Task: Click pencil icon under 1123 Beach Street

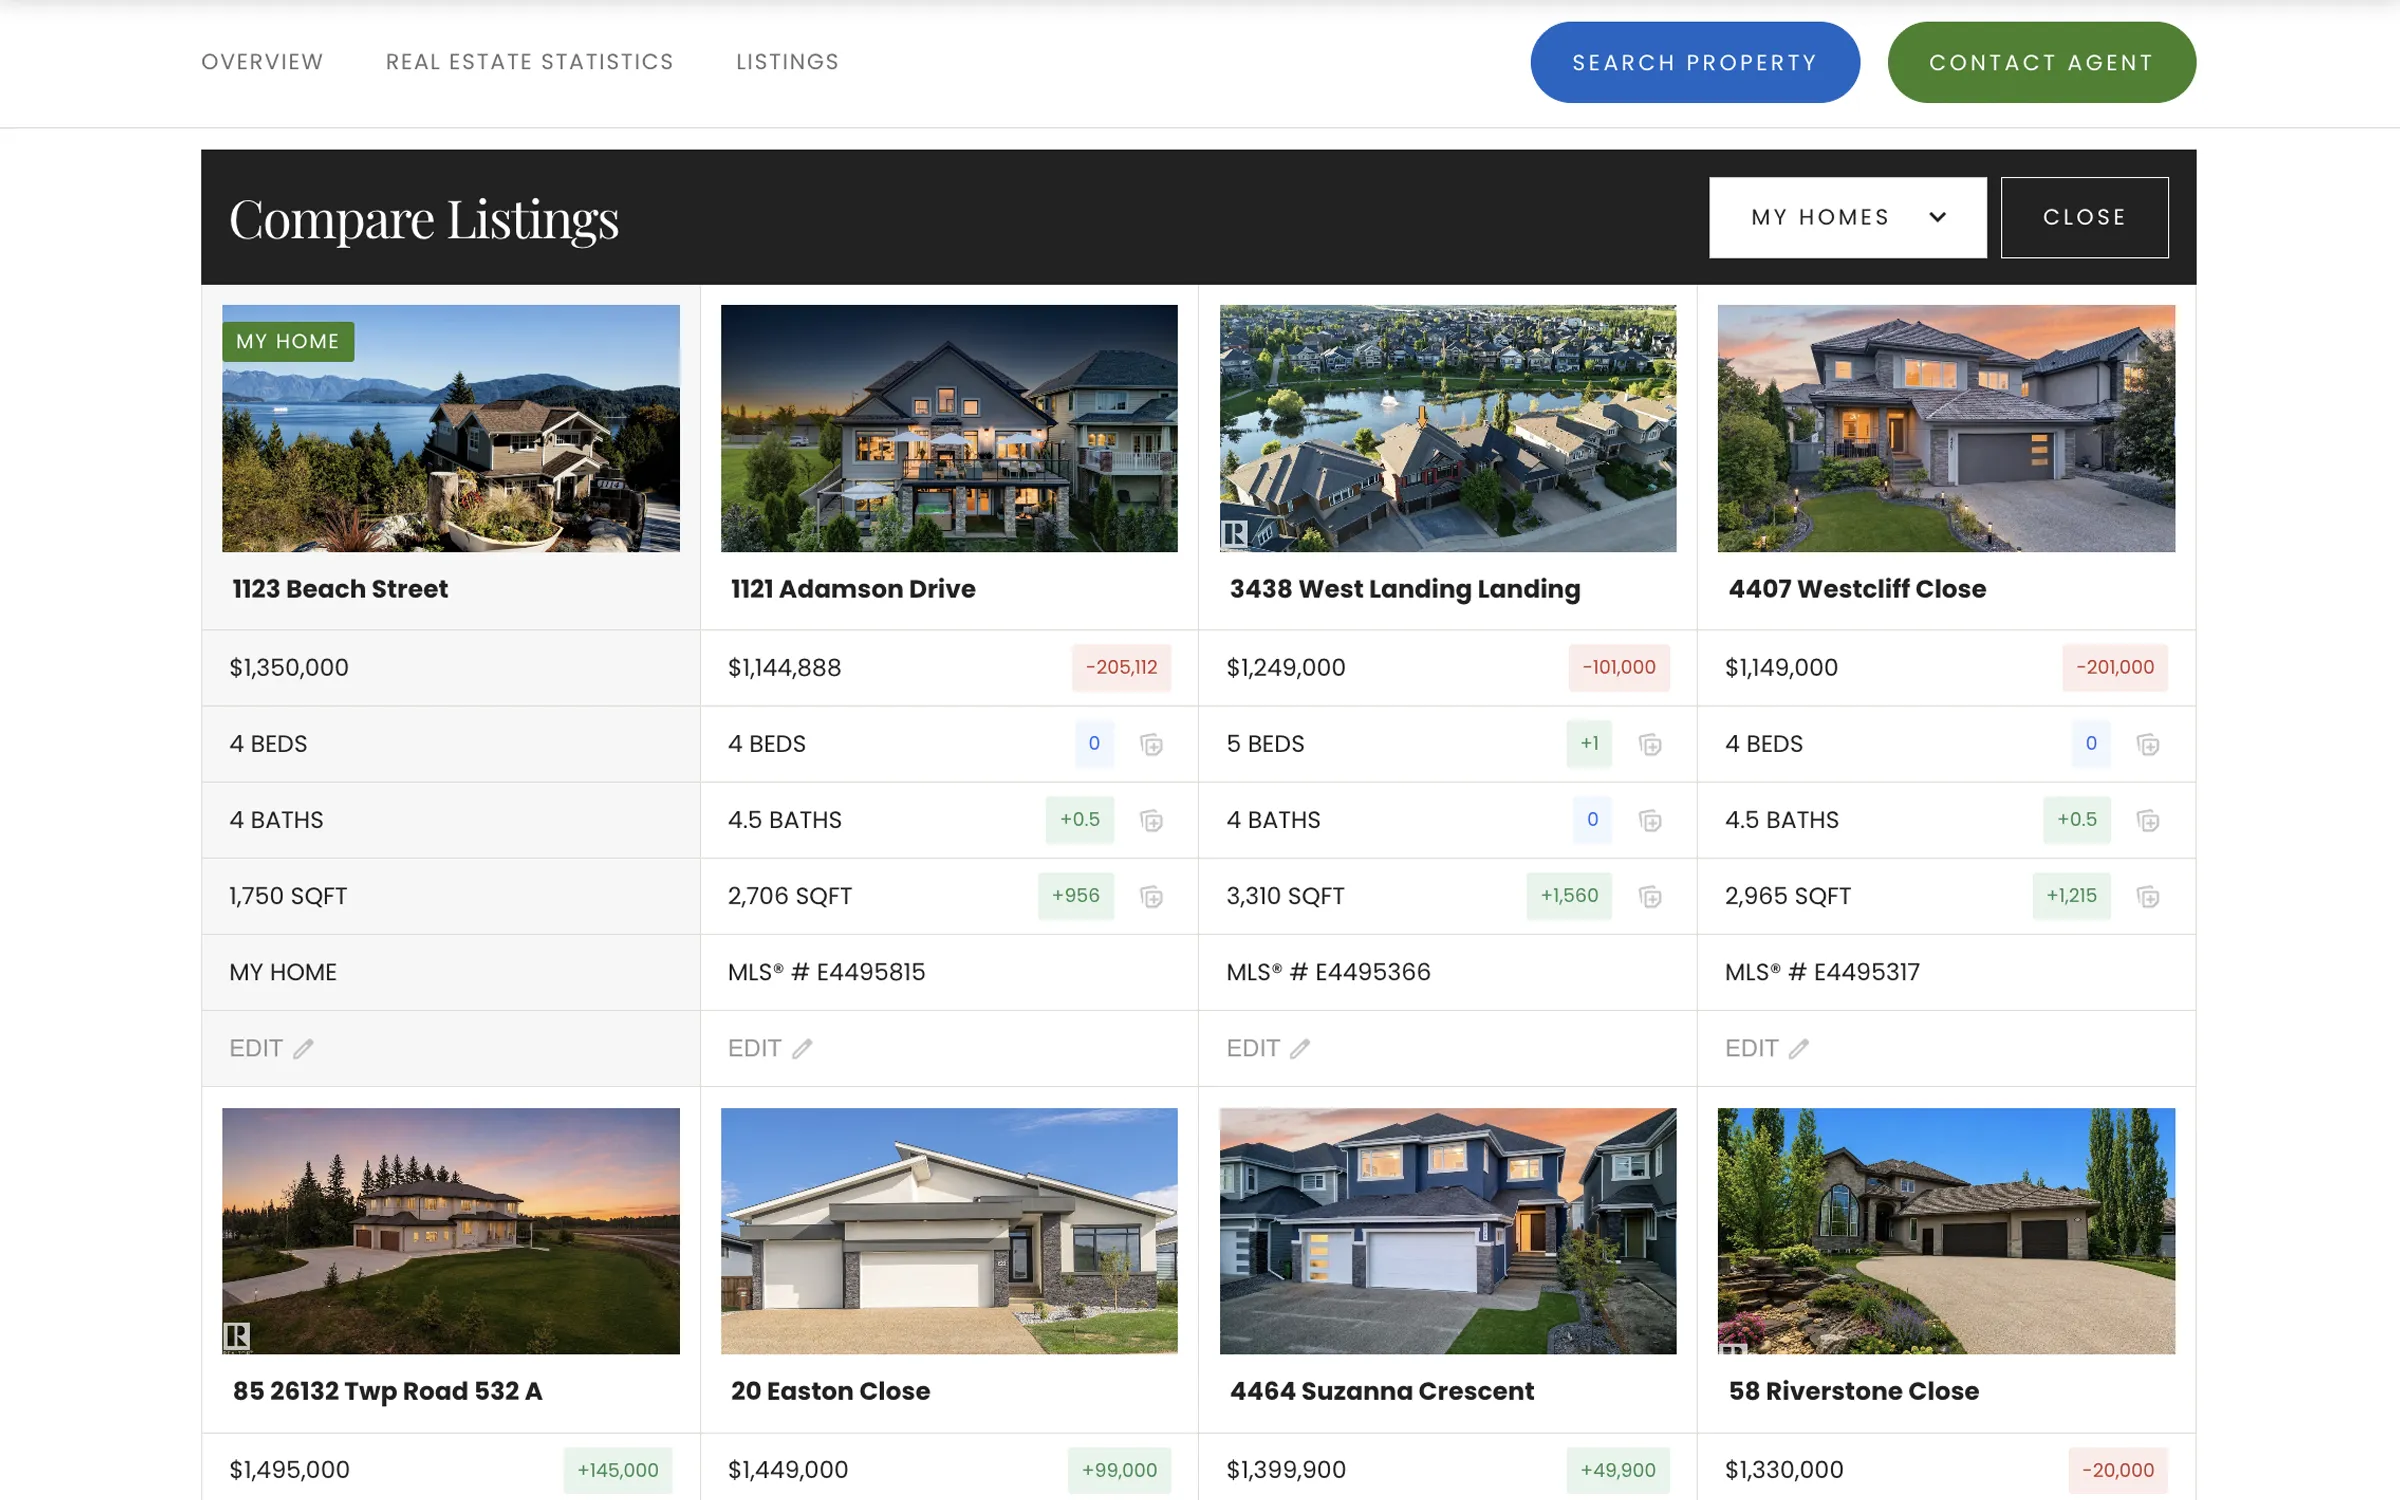Action: pyautogui.click(x=303, y=1048)
